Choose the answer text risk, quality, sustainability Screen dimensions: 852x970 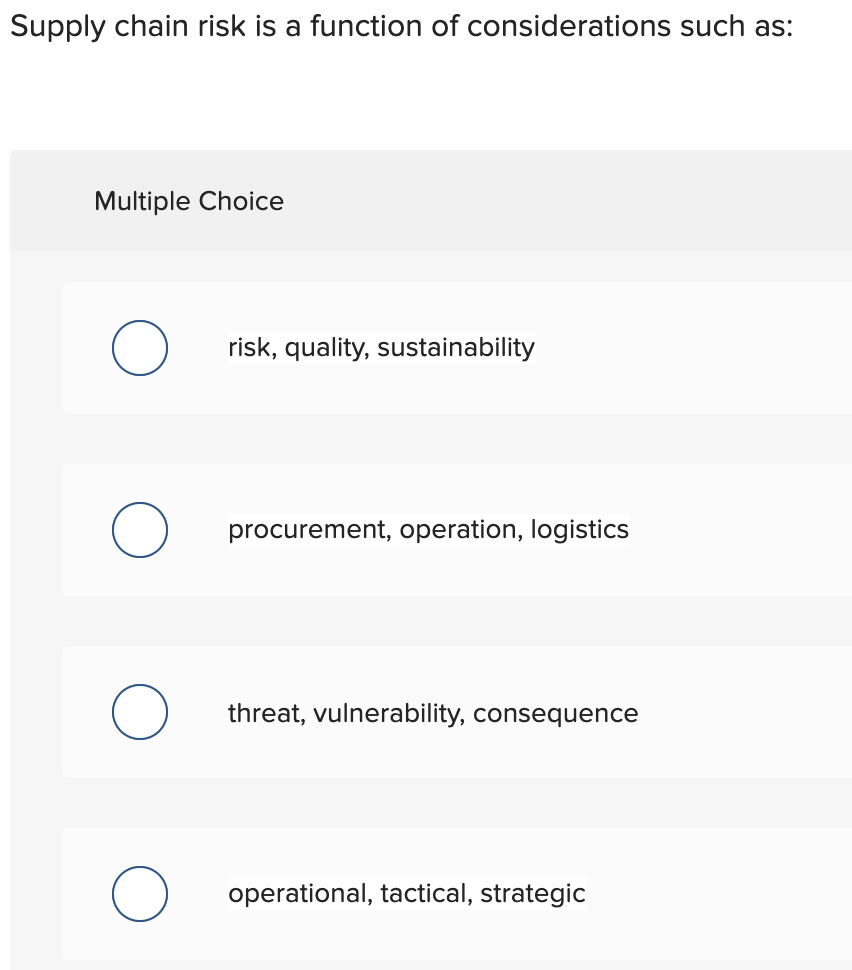[x=381, y=347]
